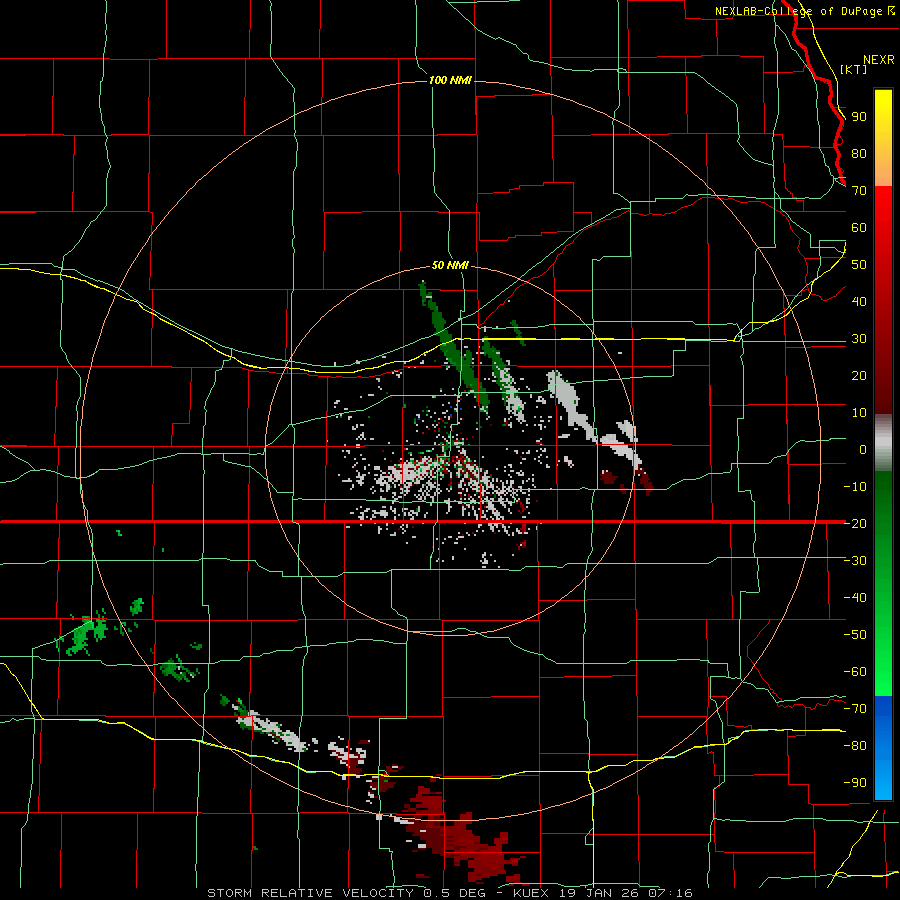Click the 0.5 DEG elevation text
The width and height of the screenshot is (900, 900).
455,893
